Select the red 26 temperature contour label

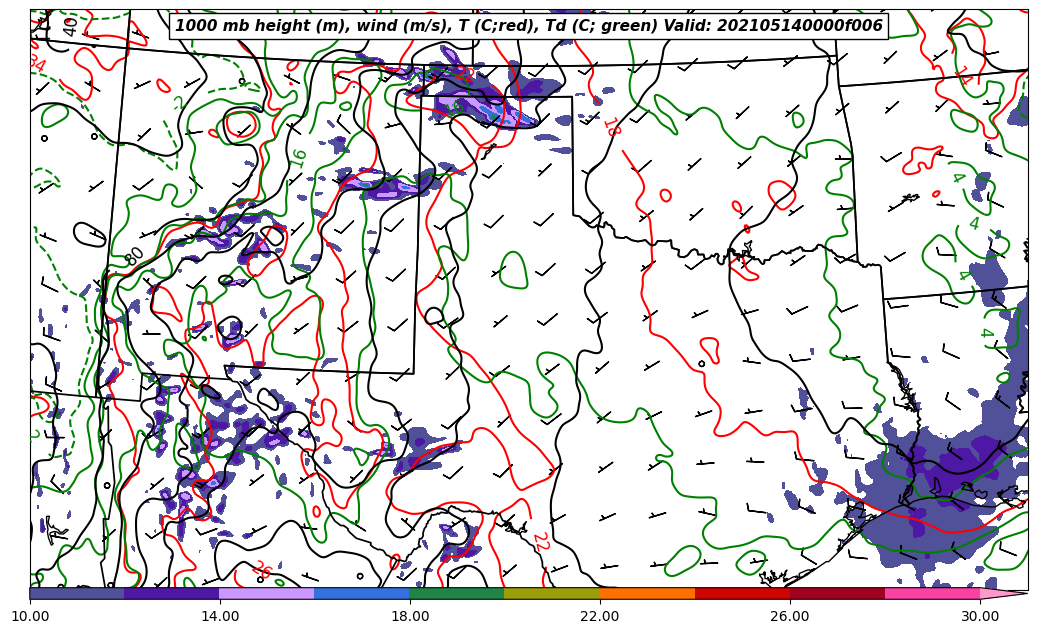[x=262, y=569]
